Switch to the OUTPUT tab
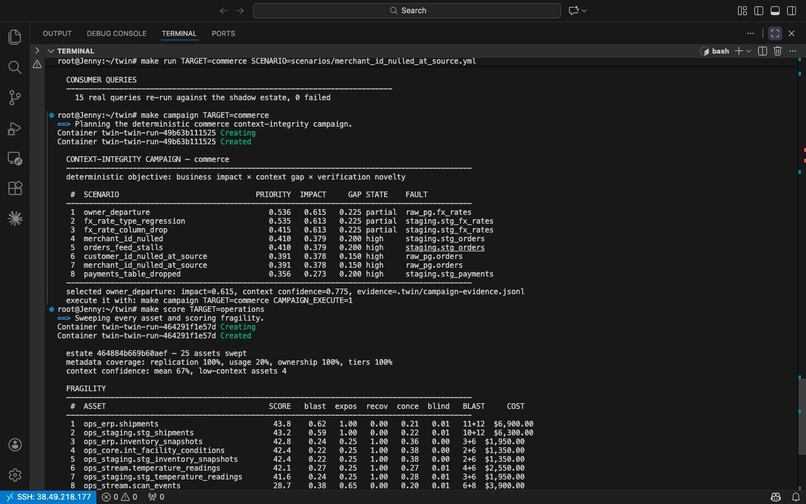This screenshot has width=806, height=504. point(57,33)
